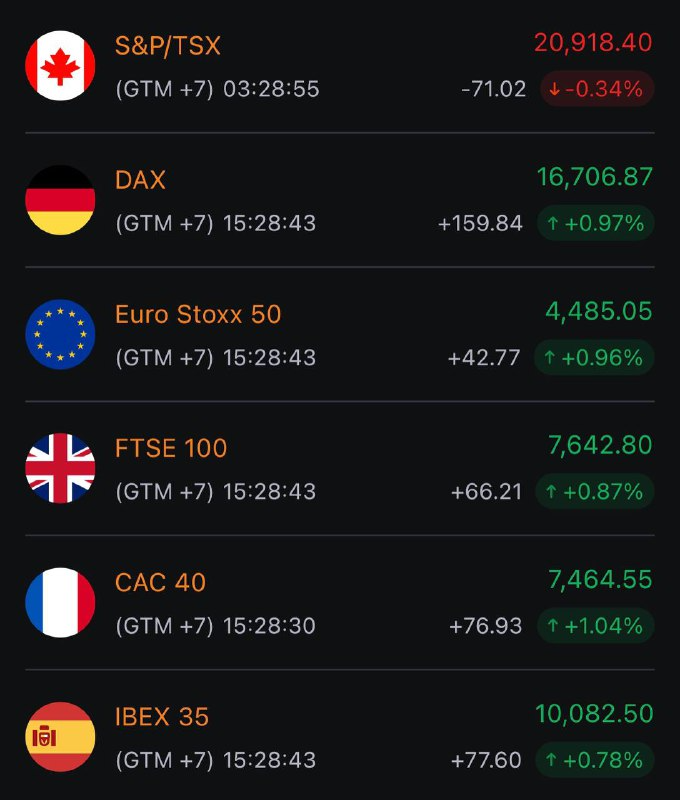Select the 20,918.40 price value
The width and height of the screenshot is (680, 800).
click(x=593, y=42)
